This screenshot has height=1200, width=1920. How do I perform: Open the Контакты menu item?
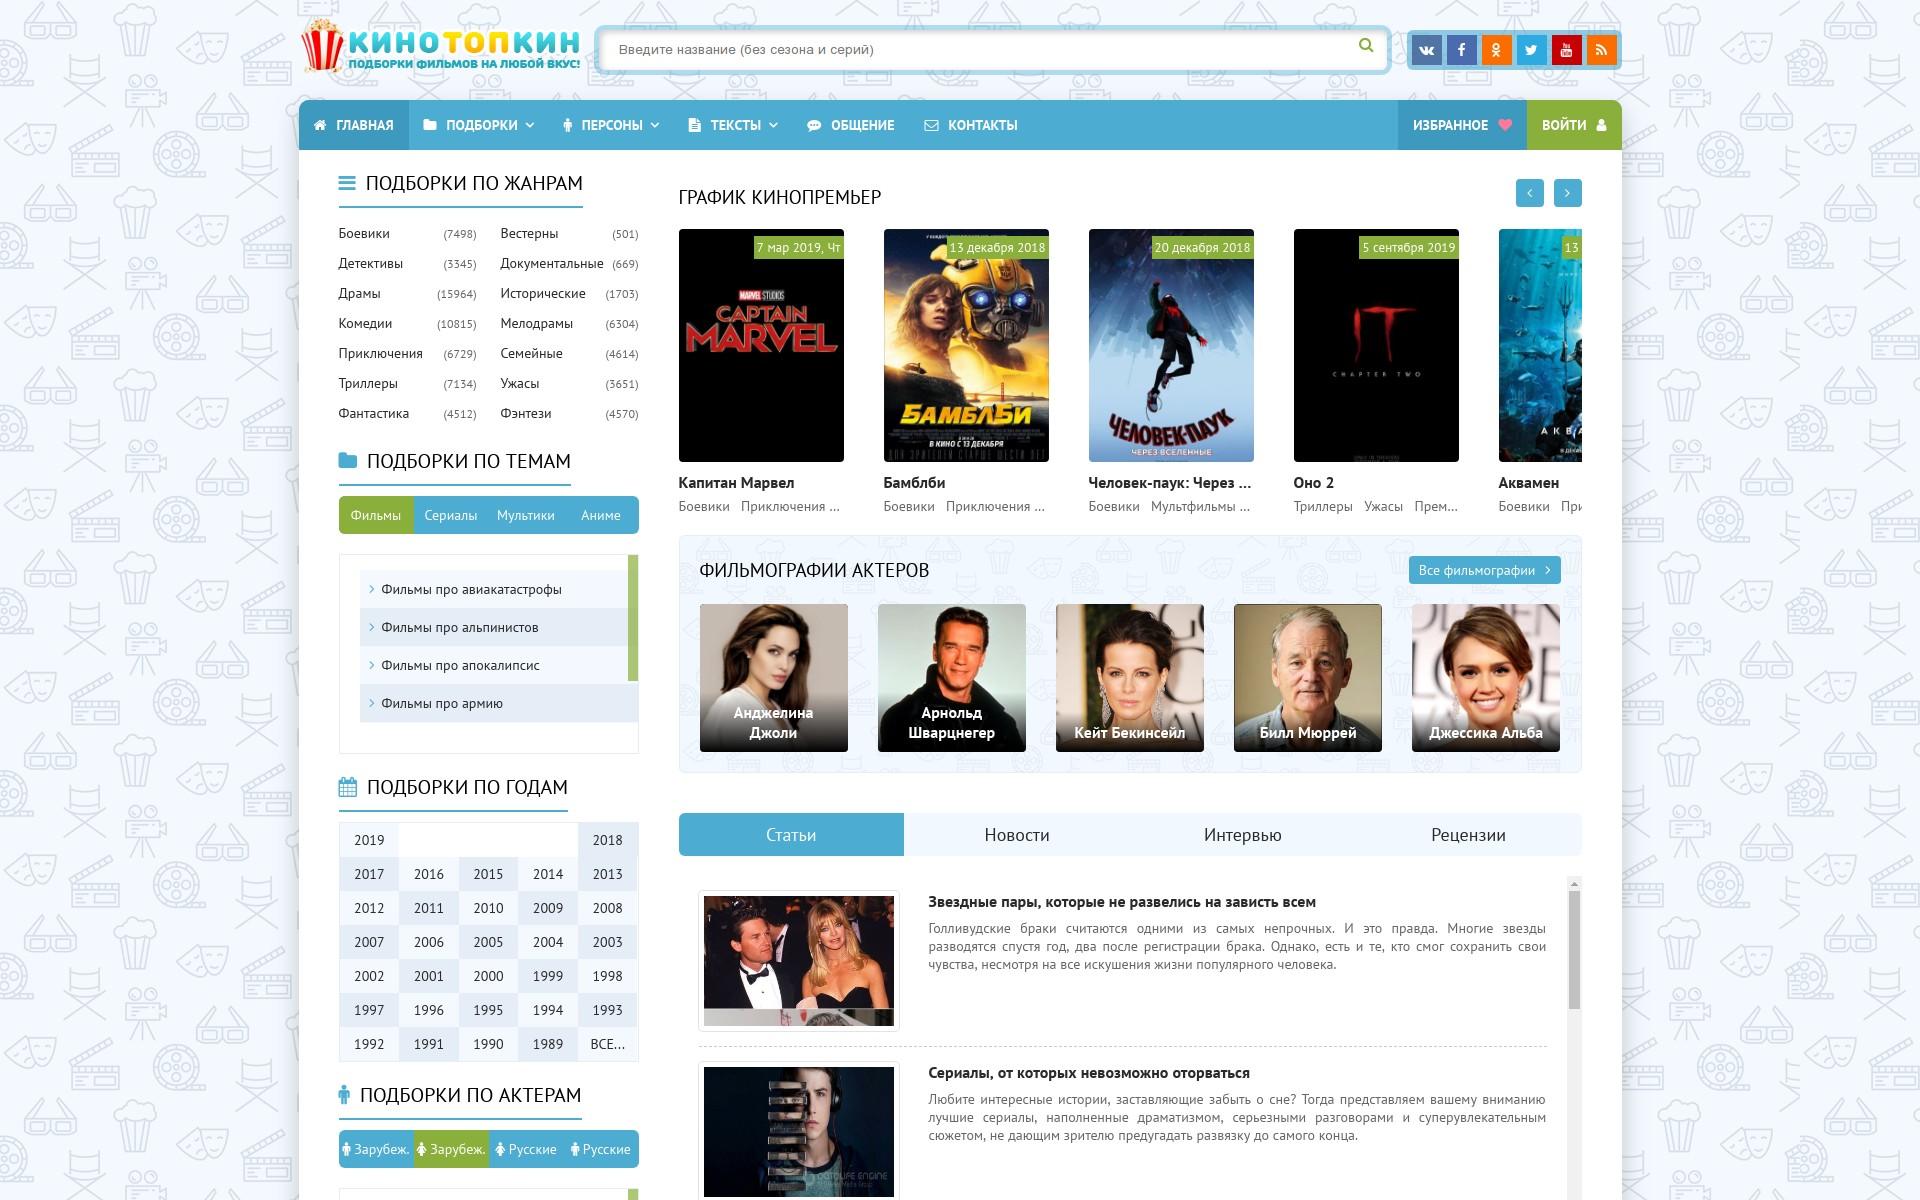(970, 125)
